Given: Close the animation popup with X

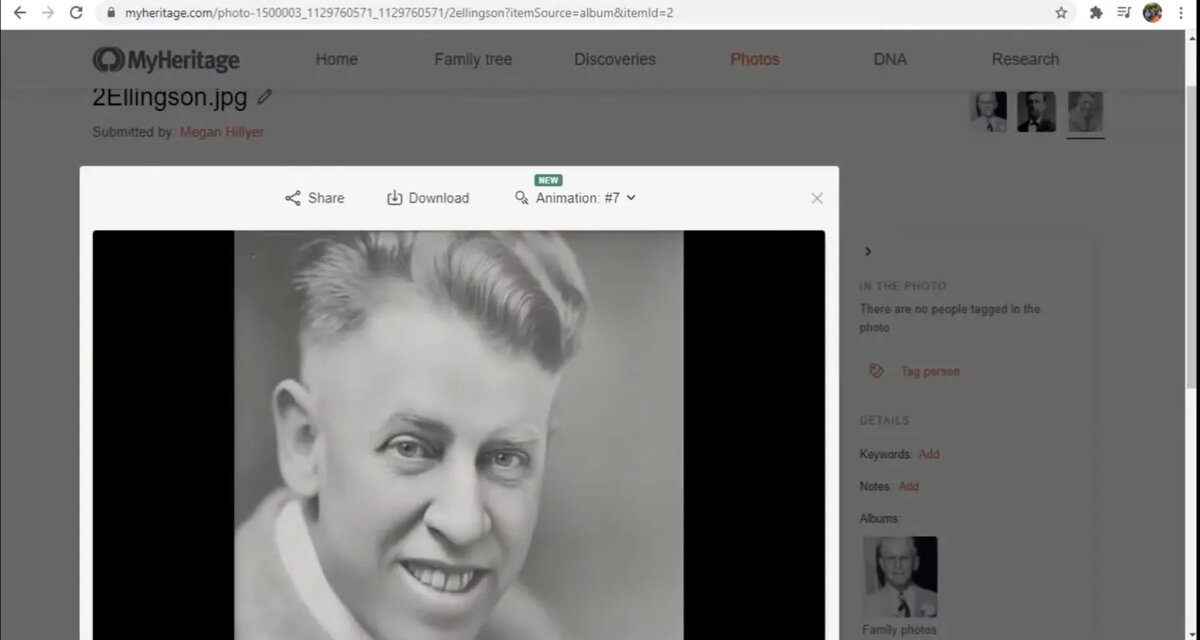Looking at the screenshot, I should 817,198.
